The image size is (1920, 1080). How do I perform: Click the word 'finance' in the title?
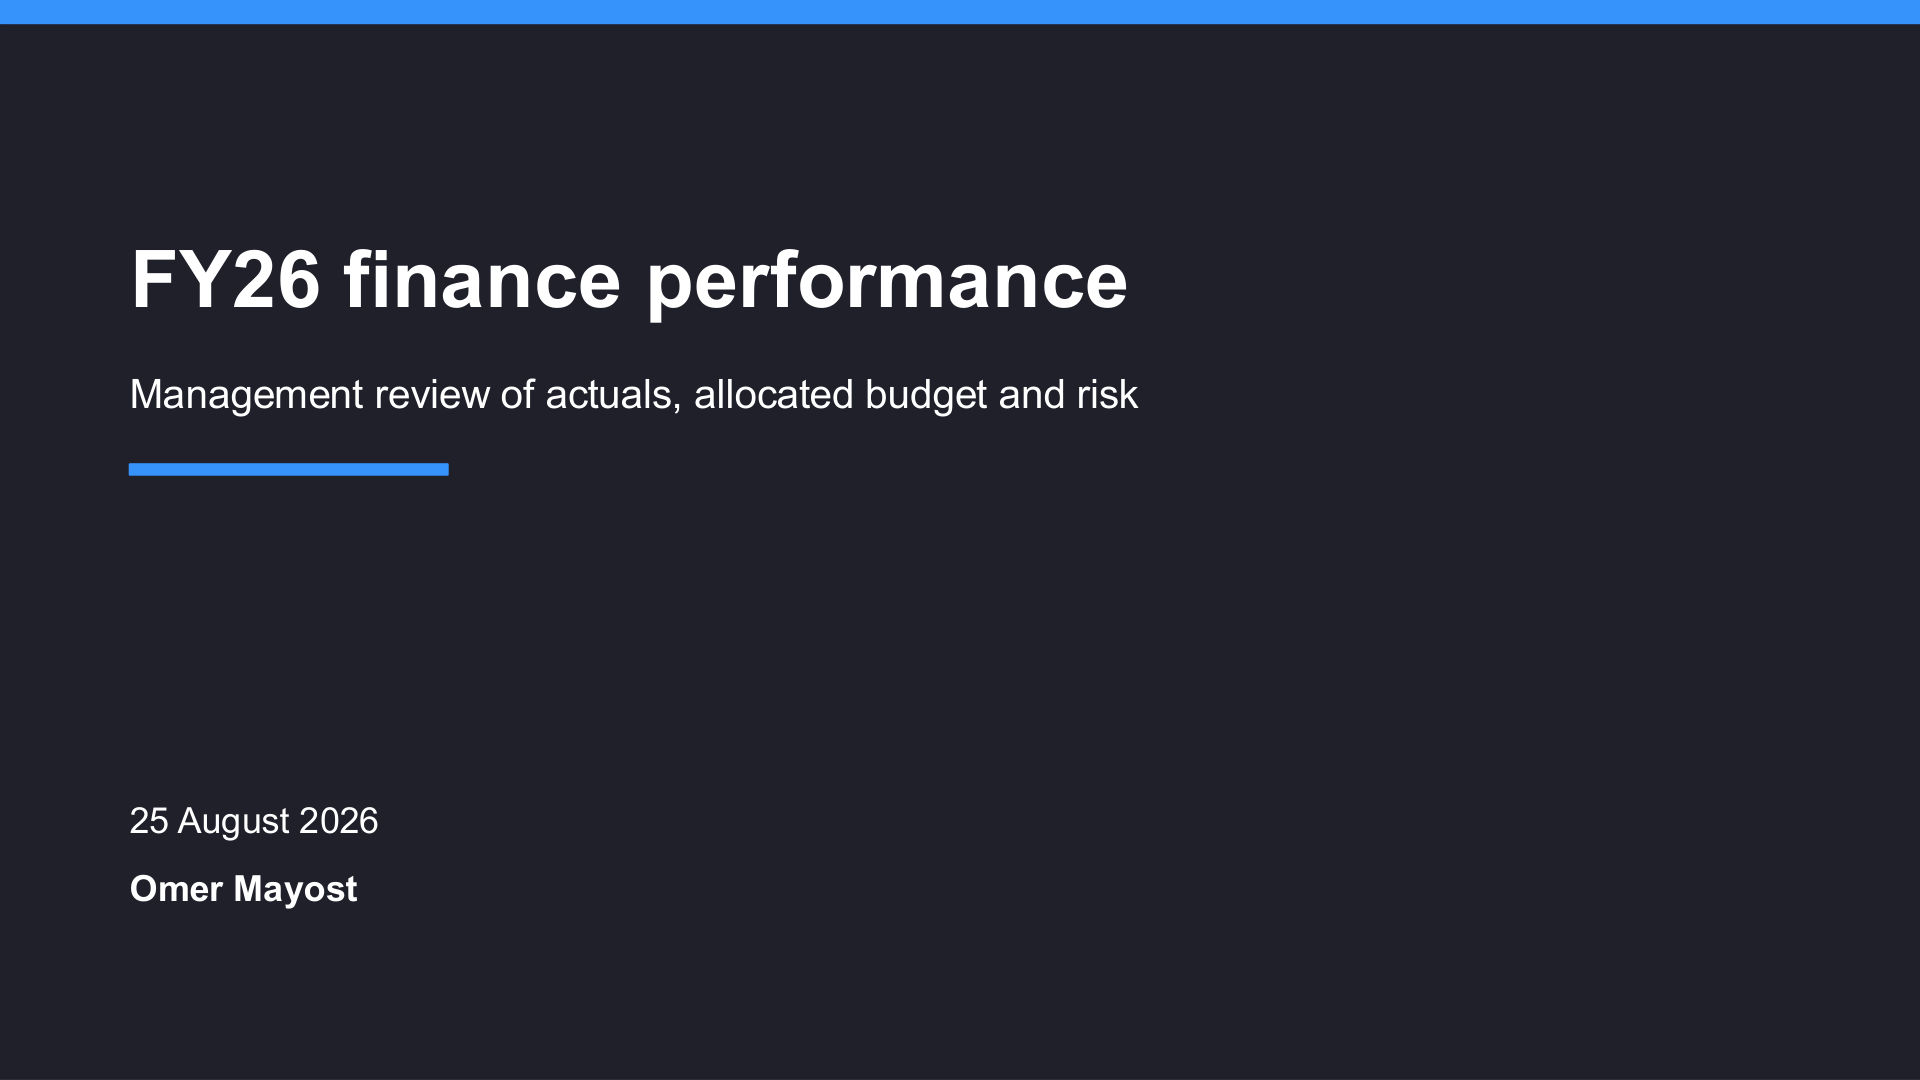(x=482, y=280)
